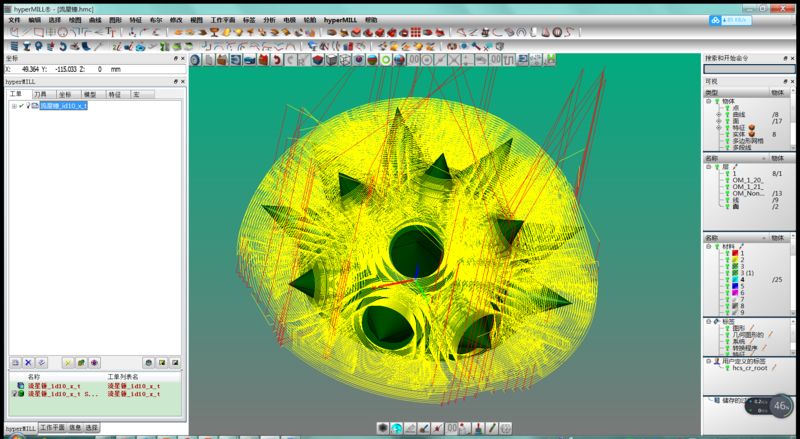Image resolution: width=800 pixels, height=439 pixels.
Task: Collapse the 材料 material tree
Action: pos(709,247)
